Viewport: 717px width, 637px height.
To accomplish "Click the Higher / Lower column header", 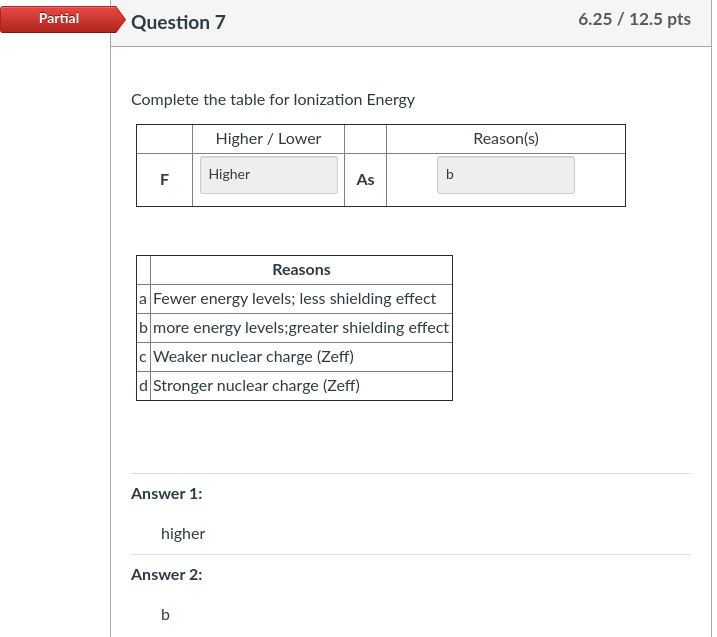I will coord(268,139).
